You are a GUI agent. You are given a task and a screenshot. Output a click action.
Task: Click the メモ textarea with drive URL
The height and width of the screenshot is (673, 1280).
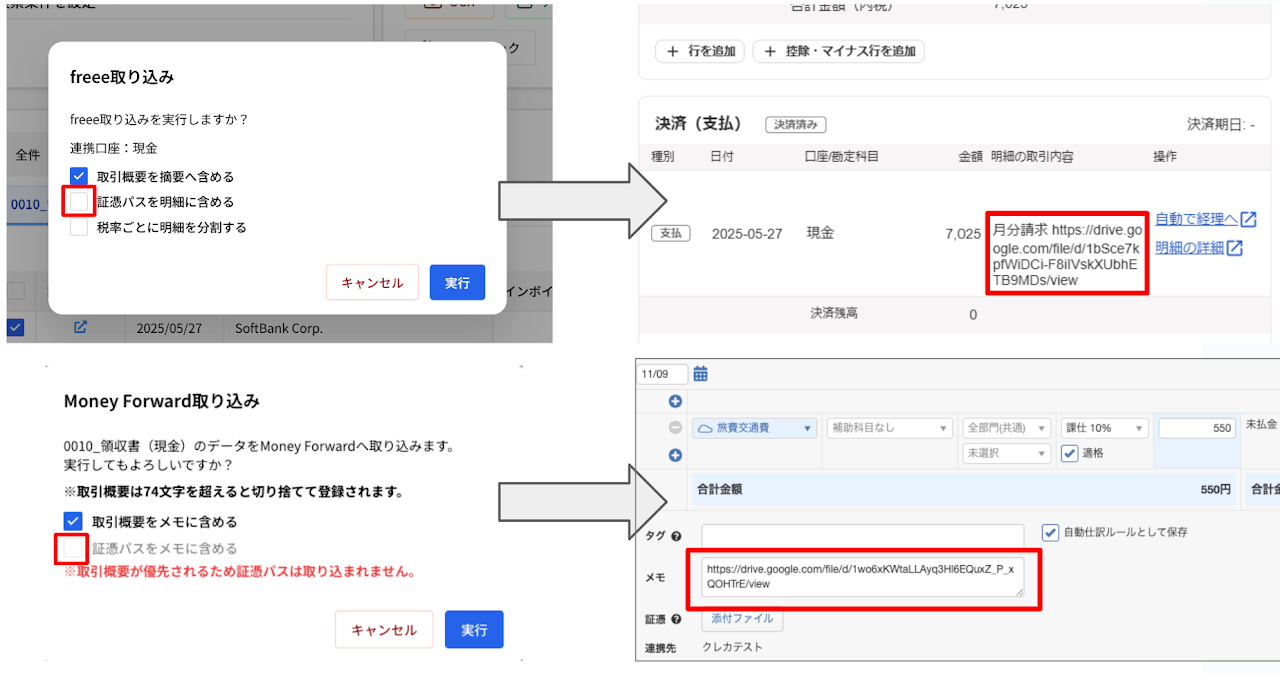pyautogui.click(x=864, y=577)
